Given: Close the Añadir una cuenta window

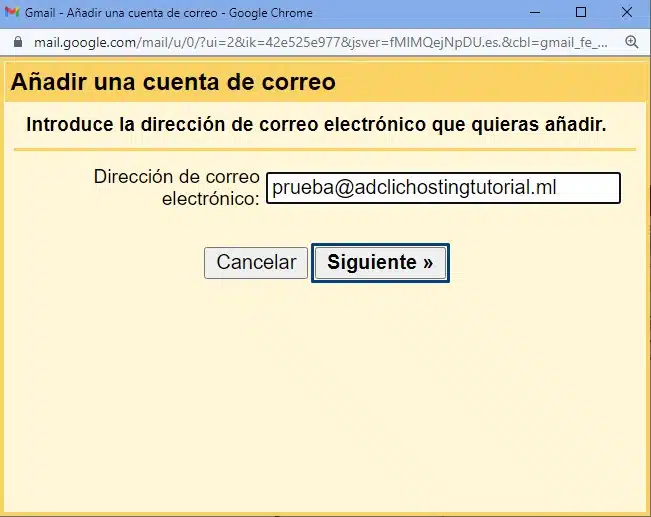Looking at the screenshot, I should [627, 12].
